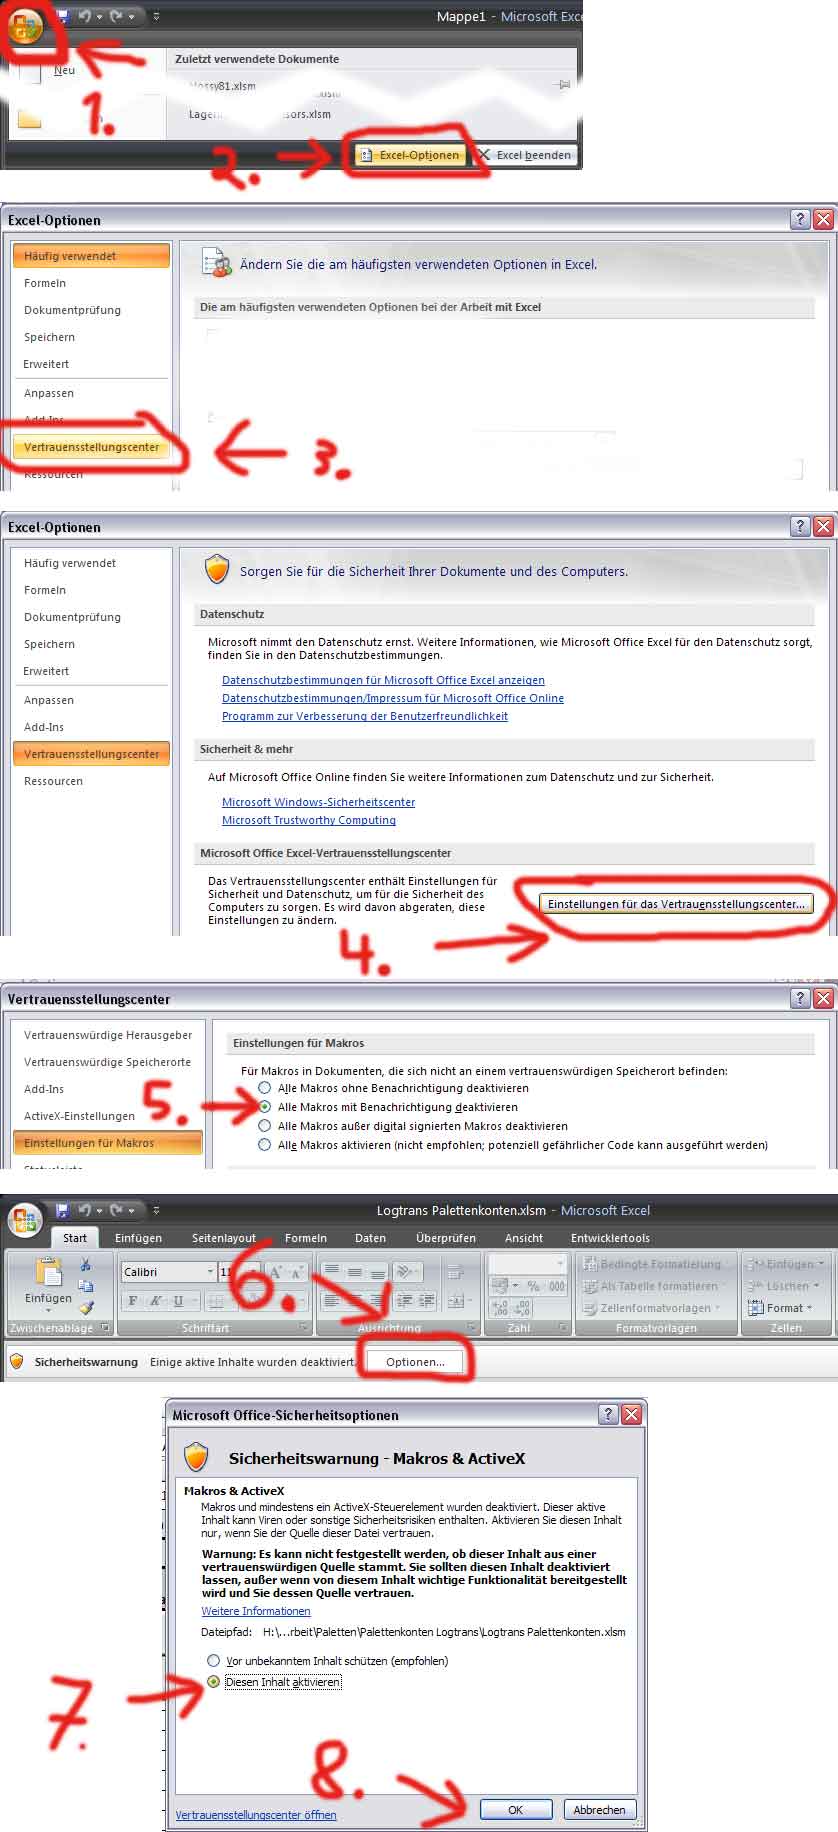Select Alle Makros aktivieren radio option
This screenshot has width=838, height=1832.
[x=264, y=1145]
